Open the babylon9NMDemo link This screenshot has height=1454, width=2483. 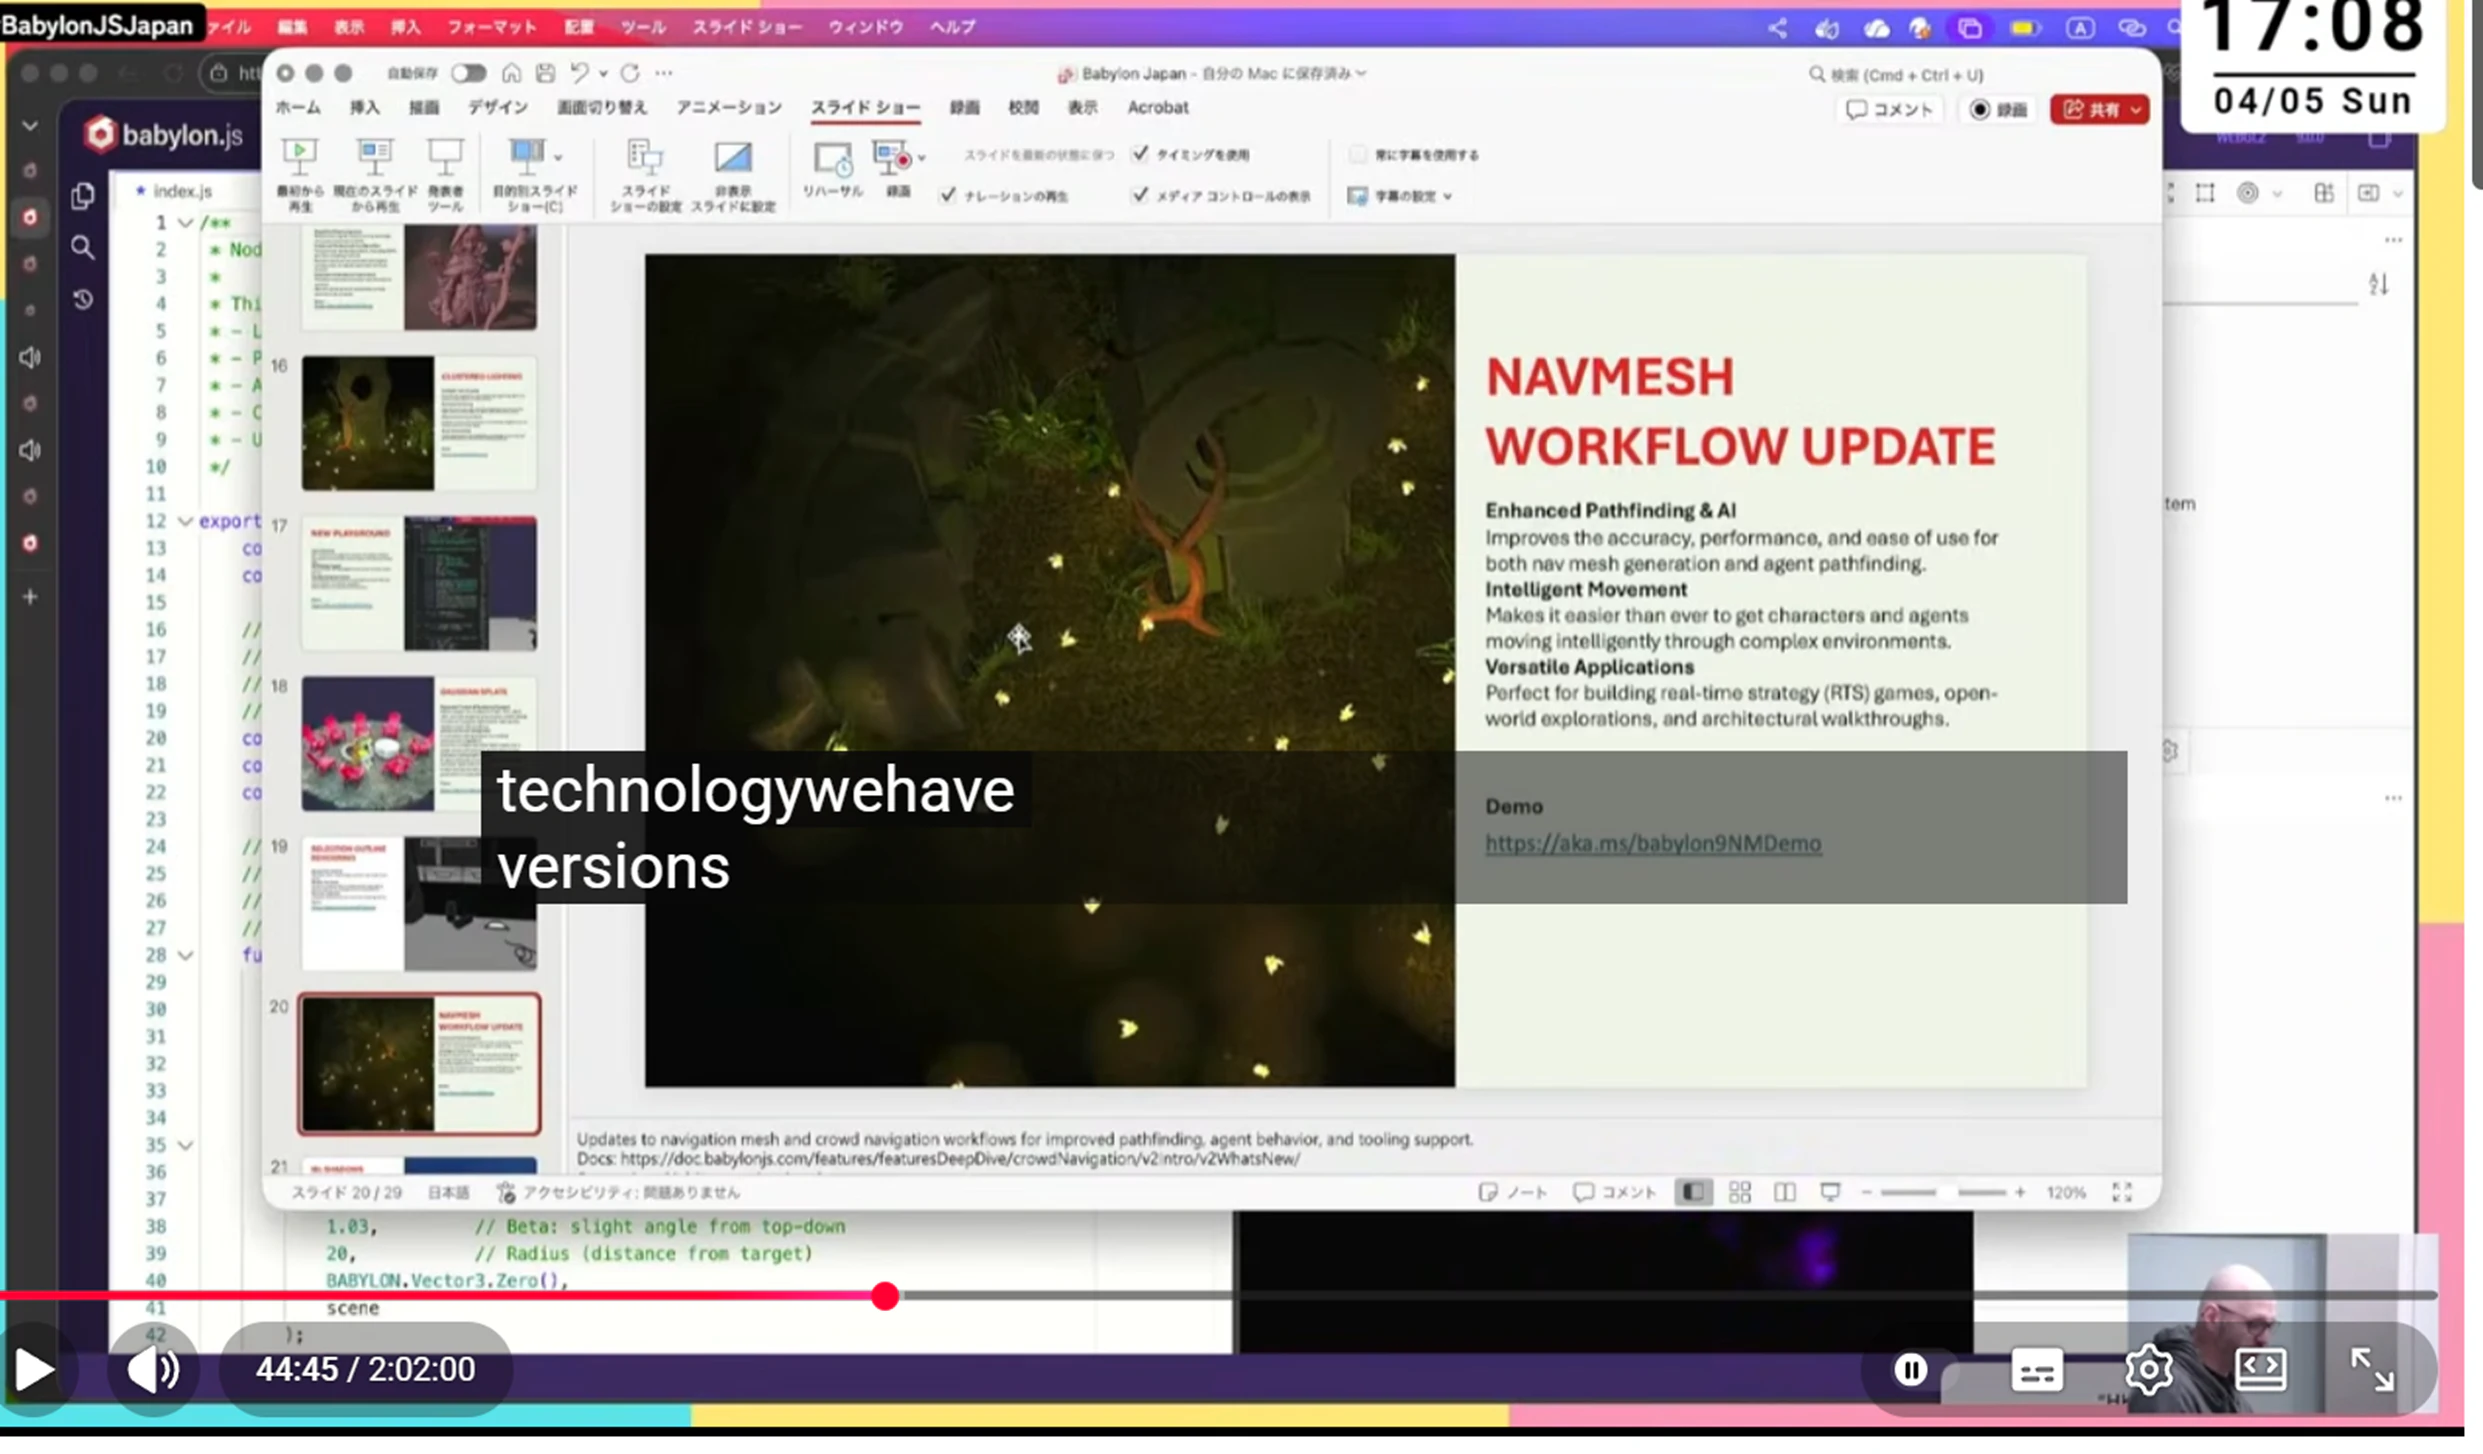(x=1652, y=843)
